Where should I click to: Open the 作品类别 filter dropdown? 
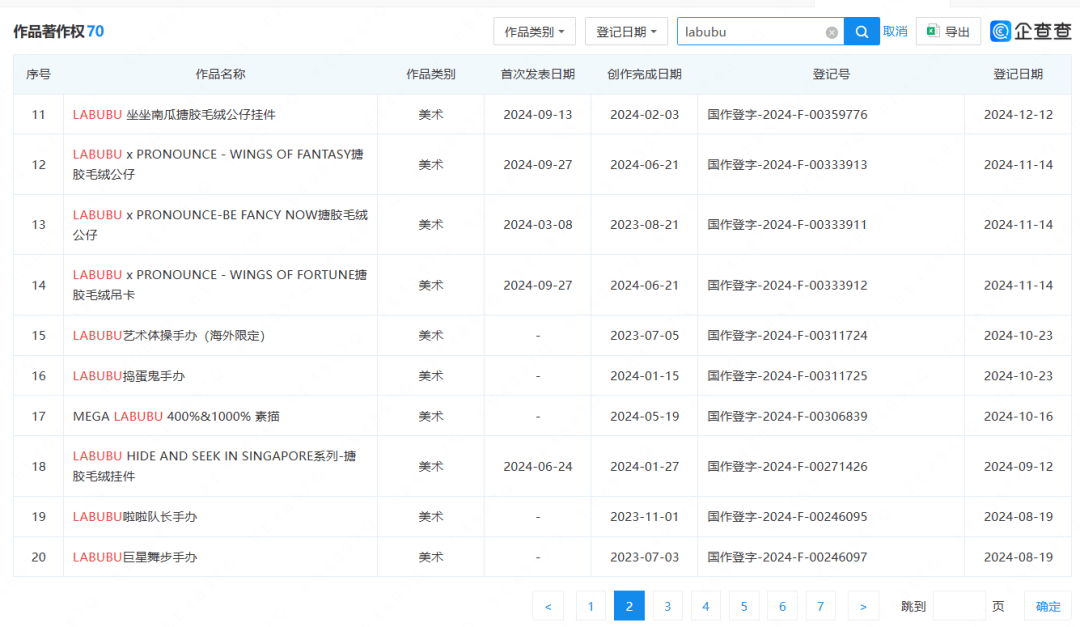coord(534,31)
